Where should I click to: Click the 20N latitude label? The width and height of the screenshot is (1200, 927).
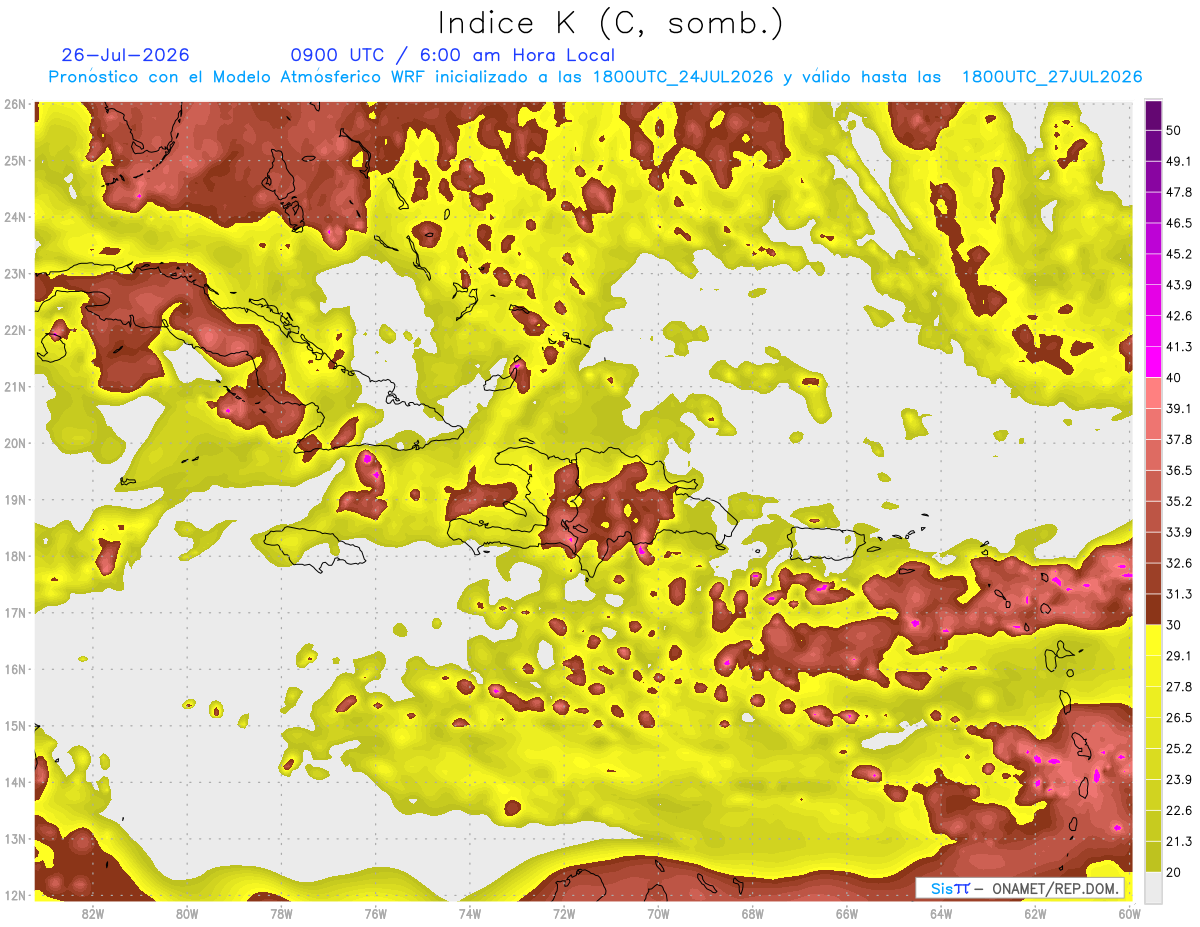(x=15, y=443)
